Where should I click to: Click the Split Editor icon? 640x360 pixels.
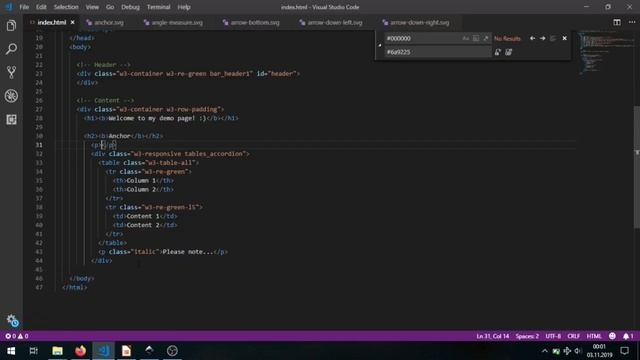pyautogui.click(x=617, y=22)
